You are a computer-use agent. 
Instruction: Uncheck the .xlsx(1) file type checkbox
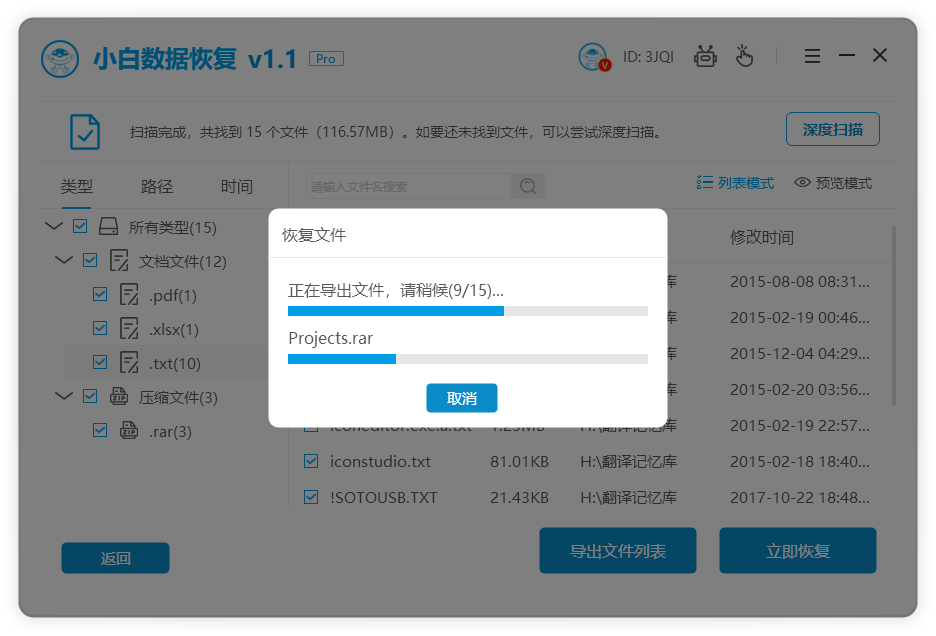[100, 328]
